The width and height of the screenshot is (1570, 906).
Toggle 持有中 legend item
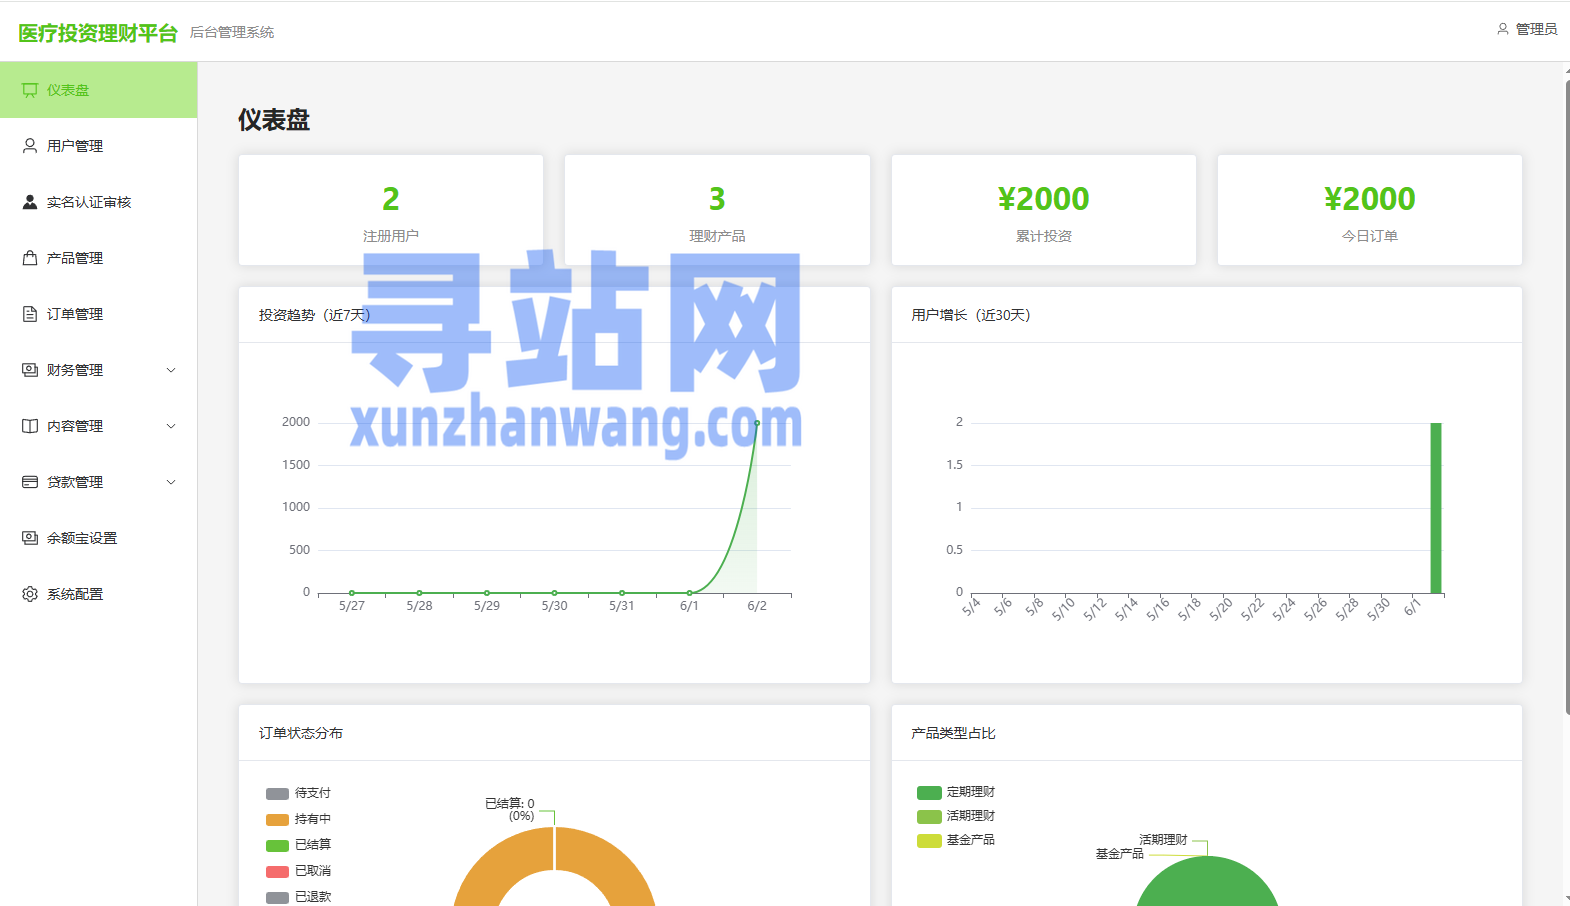click(x=298, y=819)
